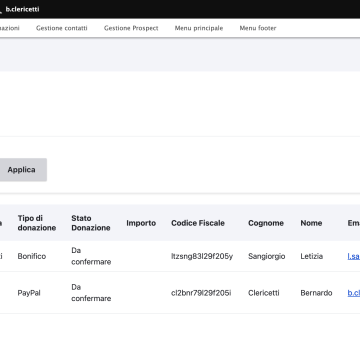Image resolution: width=360 pixels, height=360 pixels.
Task: Sort by Tipo di donazione column header
Action: (37, 223)
